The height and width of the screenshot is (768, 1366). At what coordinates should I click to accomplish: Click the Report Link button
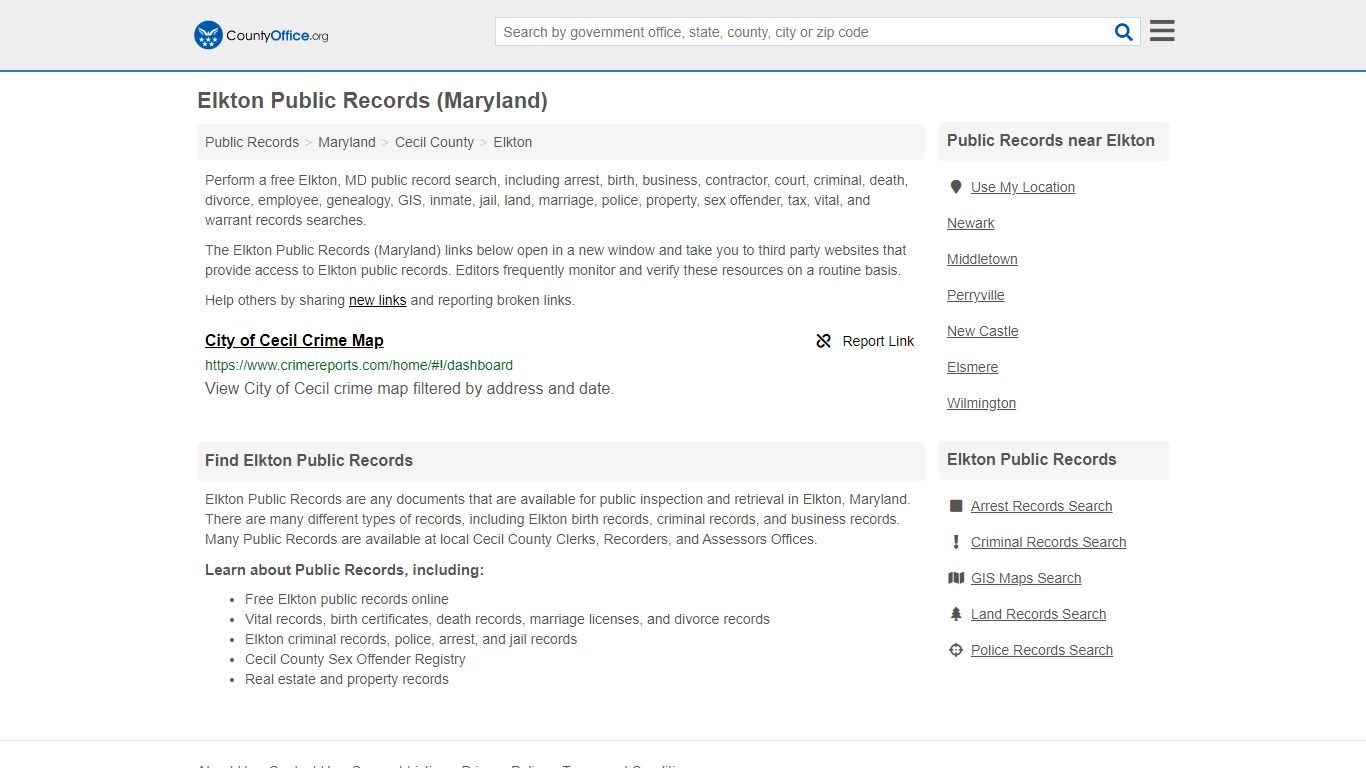click(x=865, y=341)
